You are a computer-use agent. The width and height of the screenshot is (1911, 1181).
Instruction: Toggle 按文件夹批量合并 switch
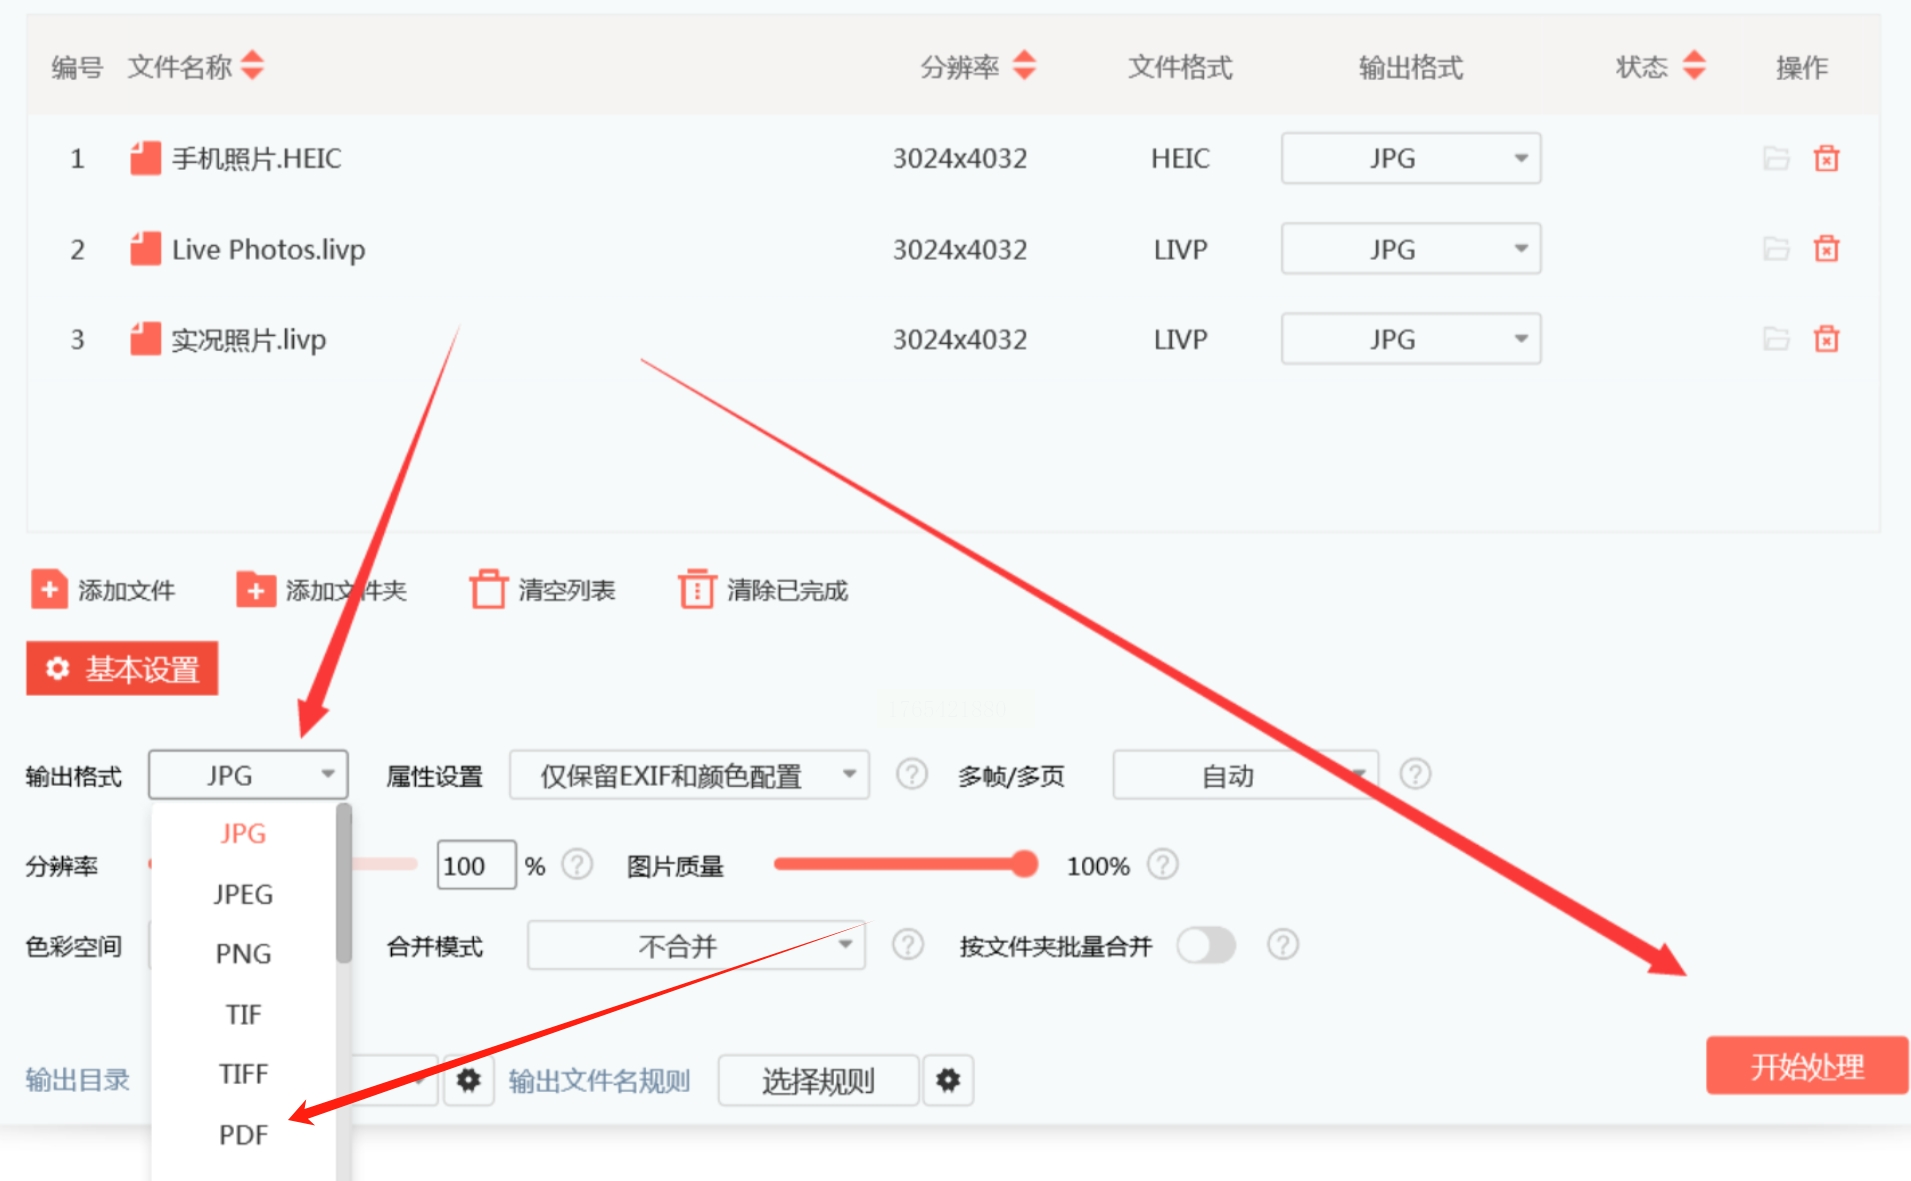[1206, 945]
